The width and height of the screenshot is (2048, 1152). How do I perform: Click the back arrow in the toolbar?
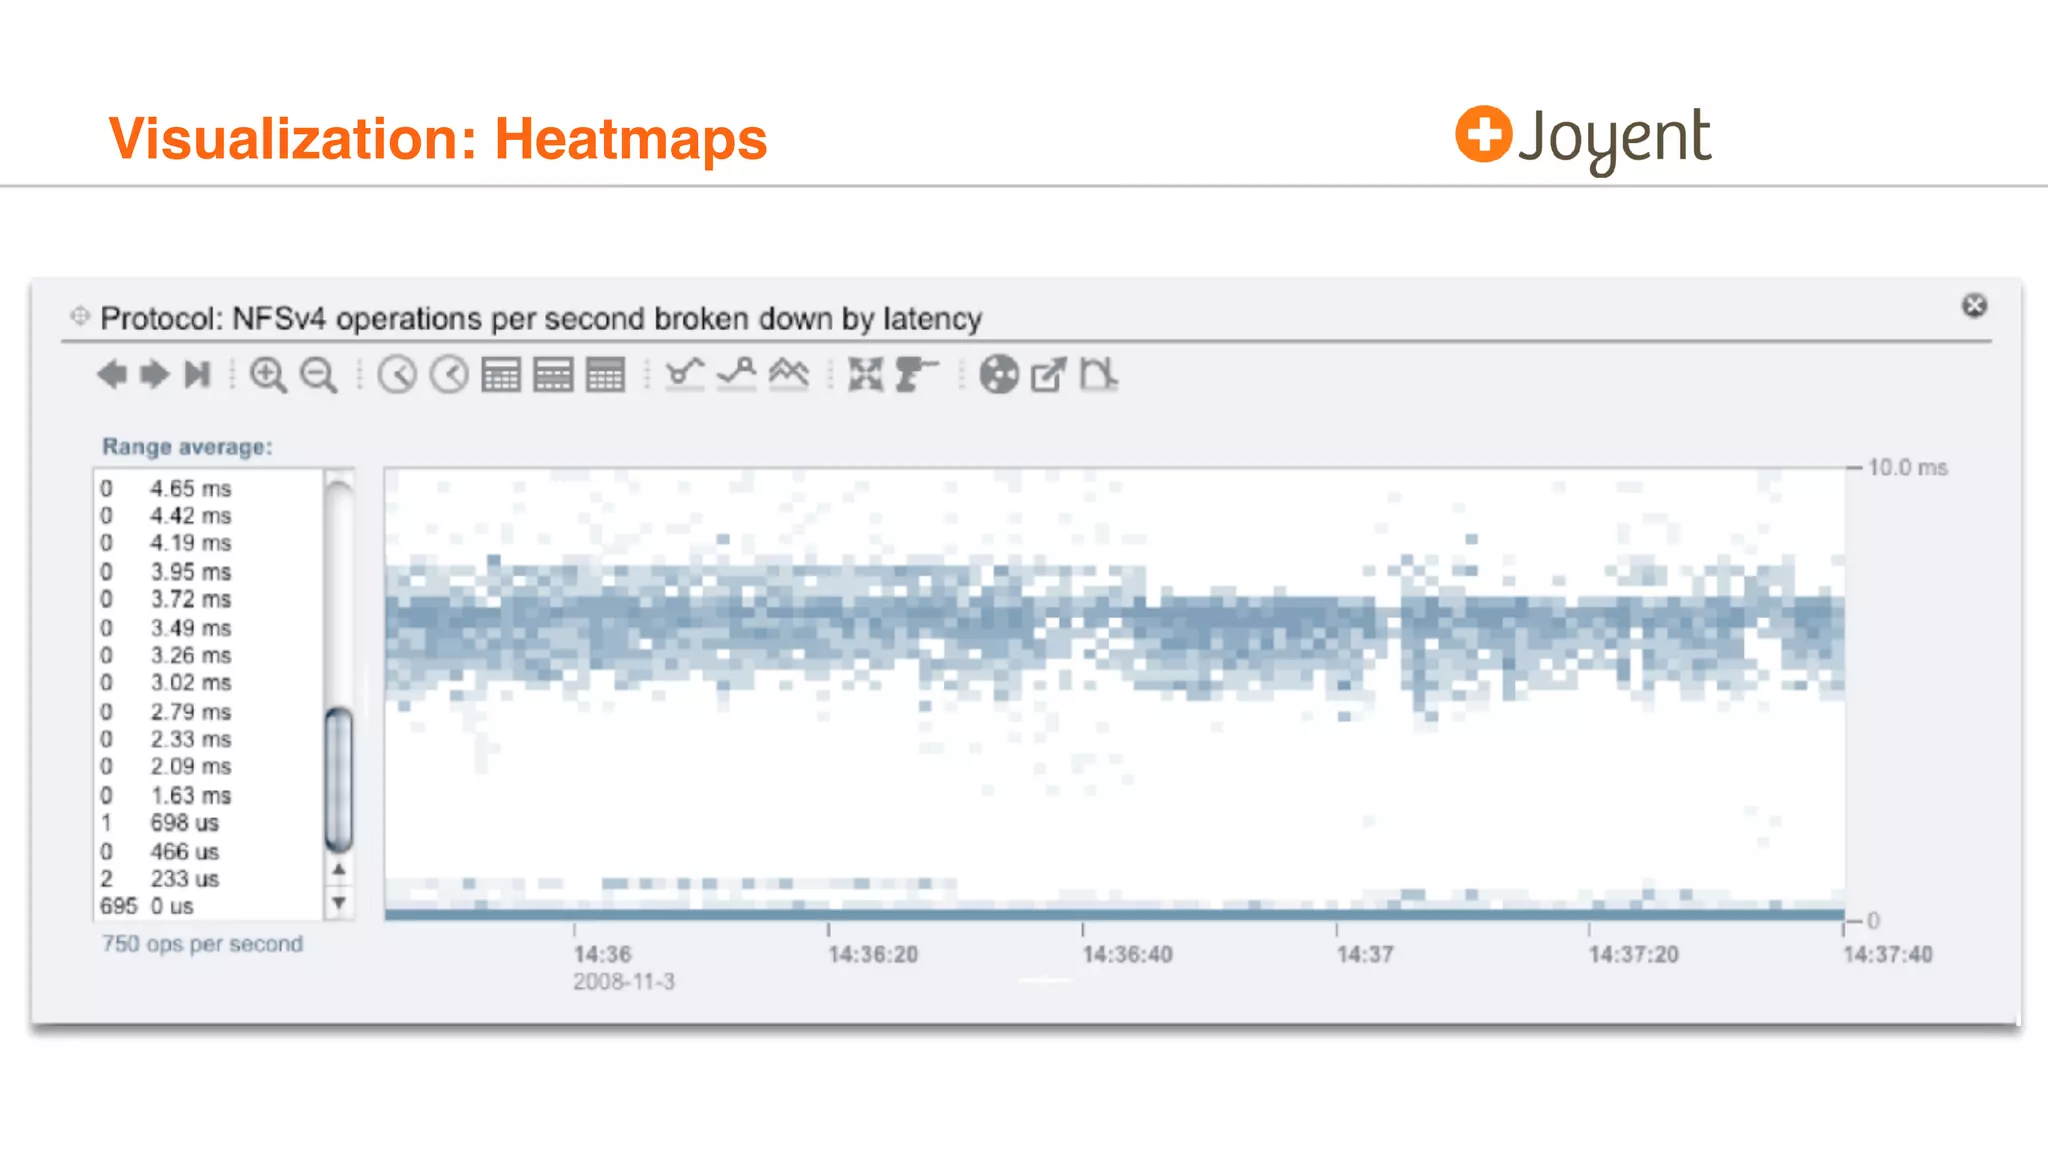click(x=112, y=375)
